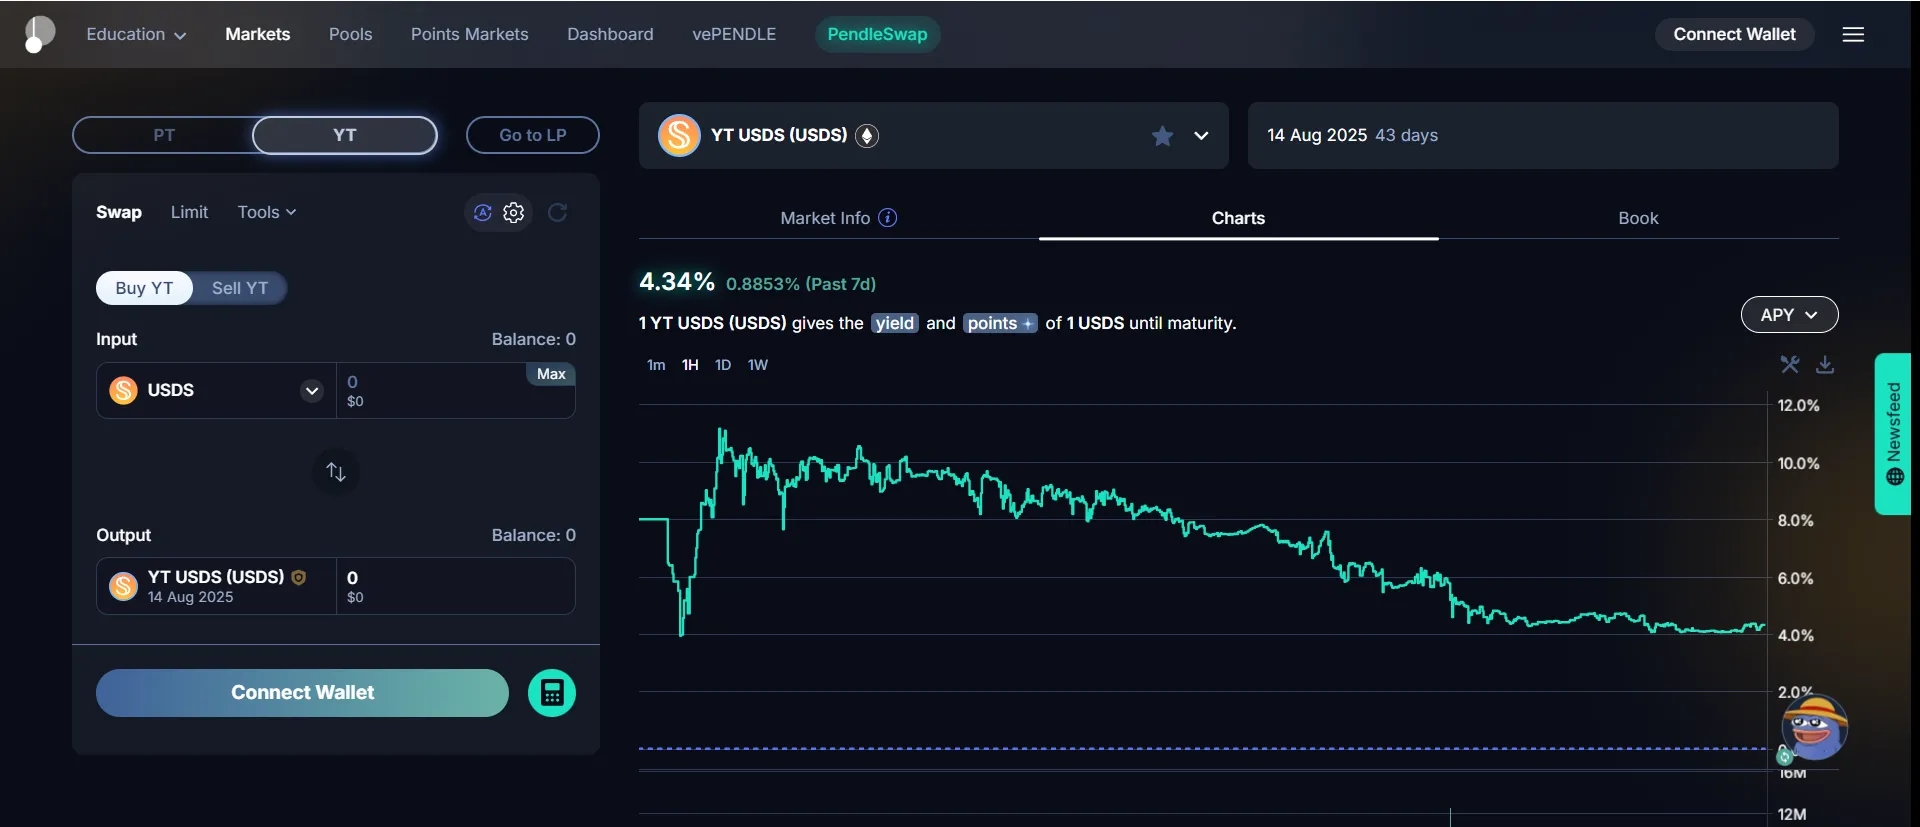Click the Ethereum chain icon next to YT USDS
The width and height of the screenshot is (1920, 827).
click(x=867, y=136)
